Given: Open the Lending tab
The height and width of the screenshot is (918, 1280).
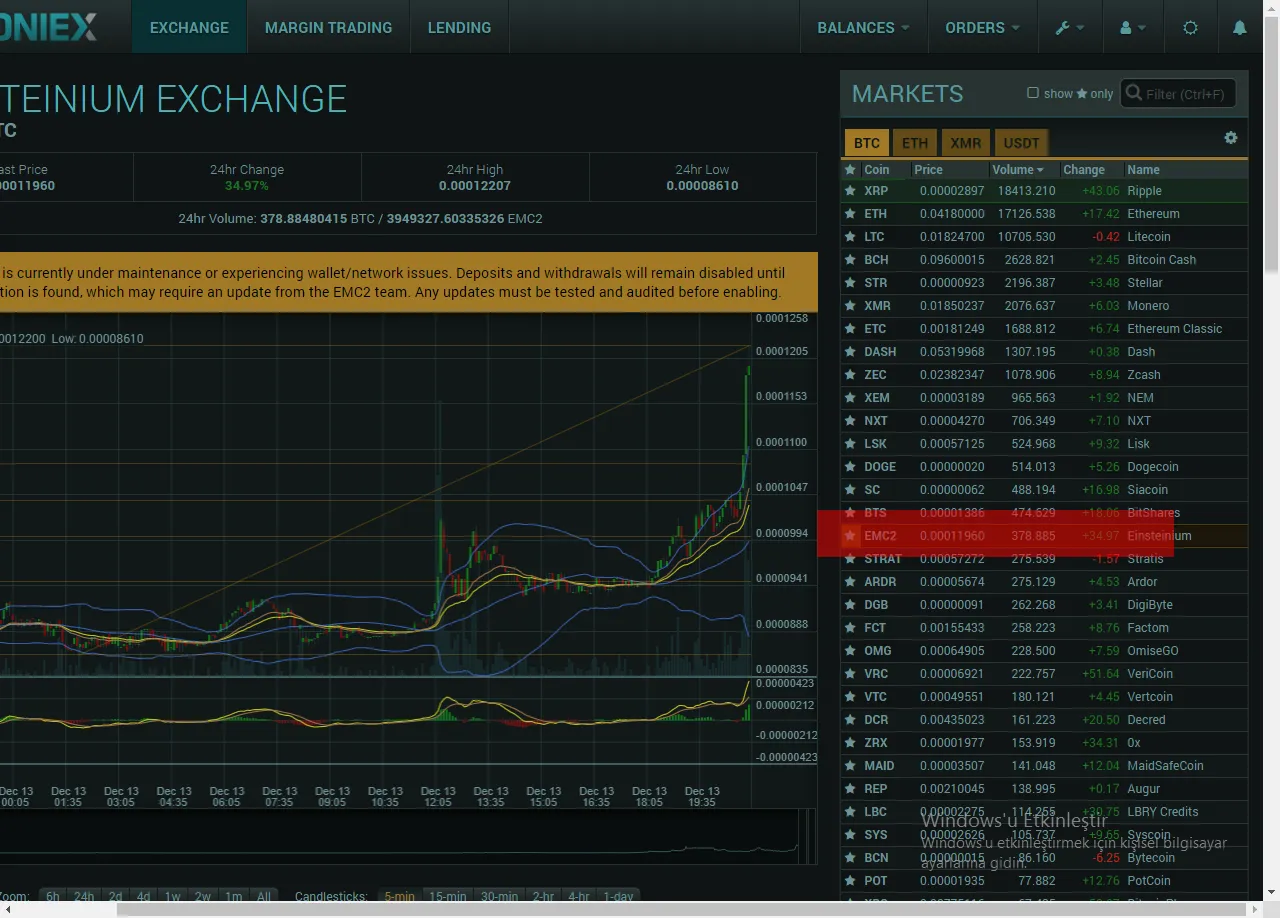Looking at the screenshot, I should pyautogui.click(x=459, y=27).
